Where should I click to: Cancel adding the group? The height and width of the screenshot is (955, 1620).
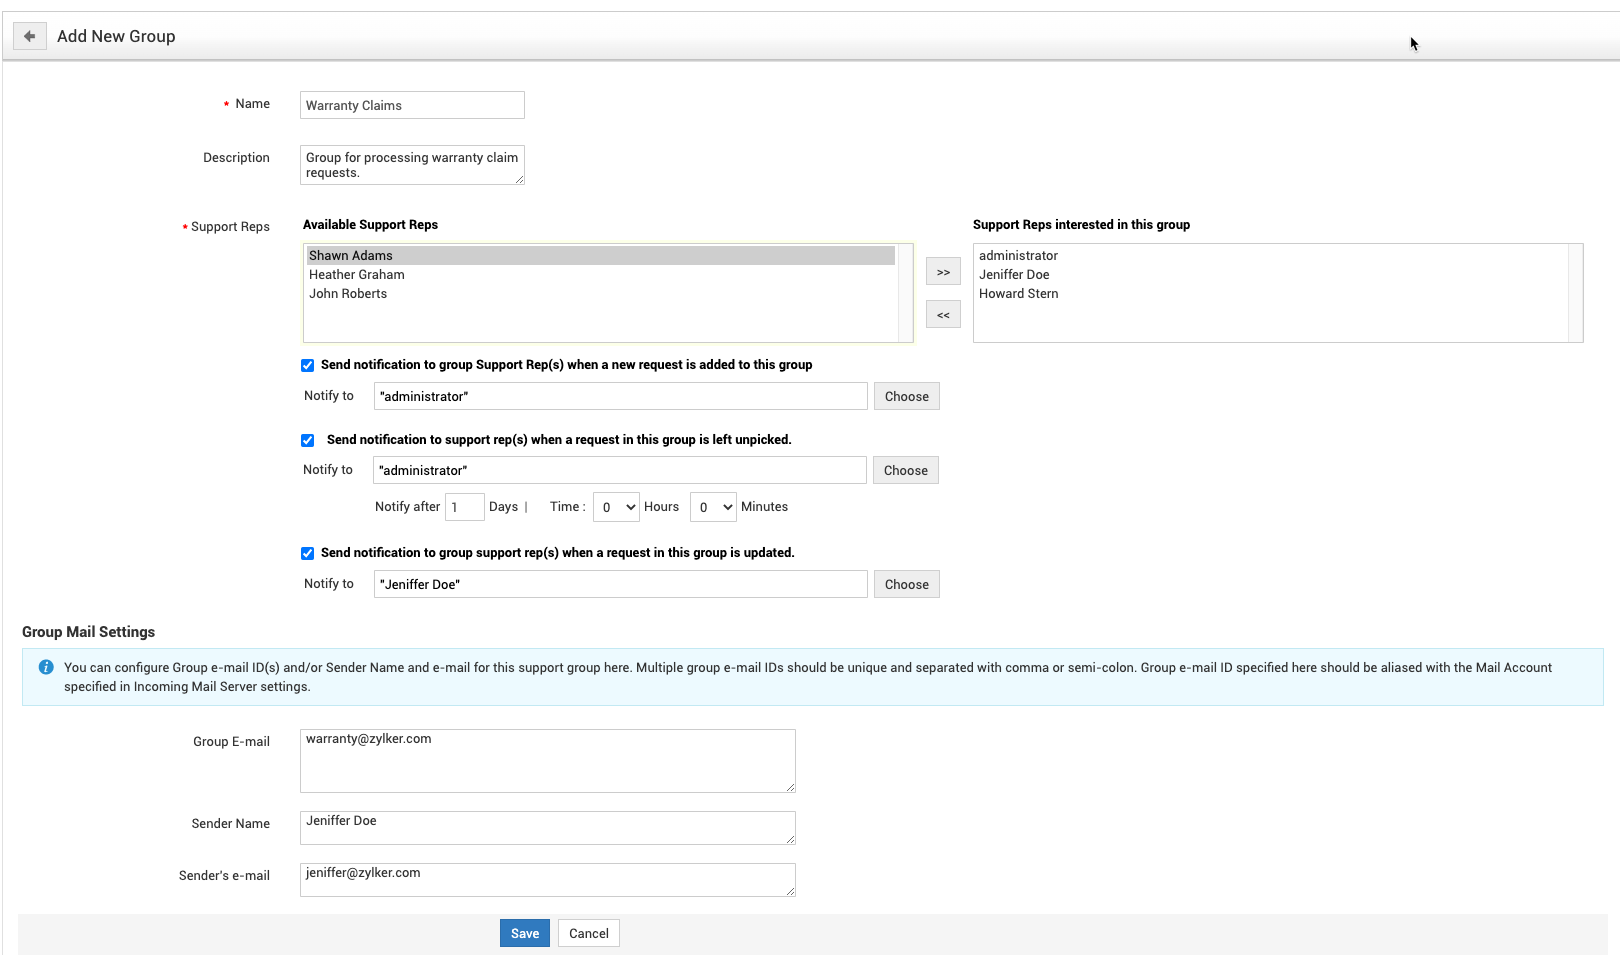coord(588,933)
